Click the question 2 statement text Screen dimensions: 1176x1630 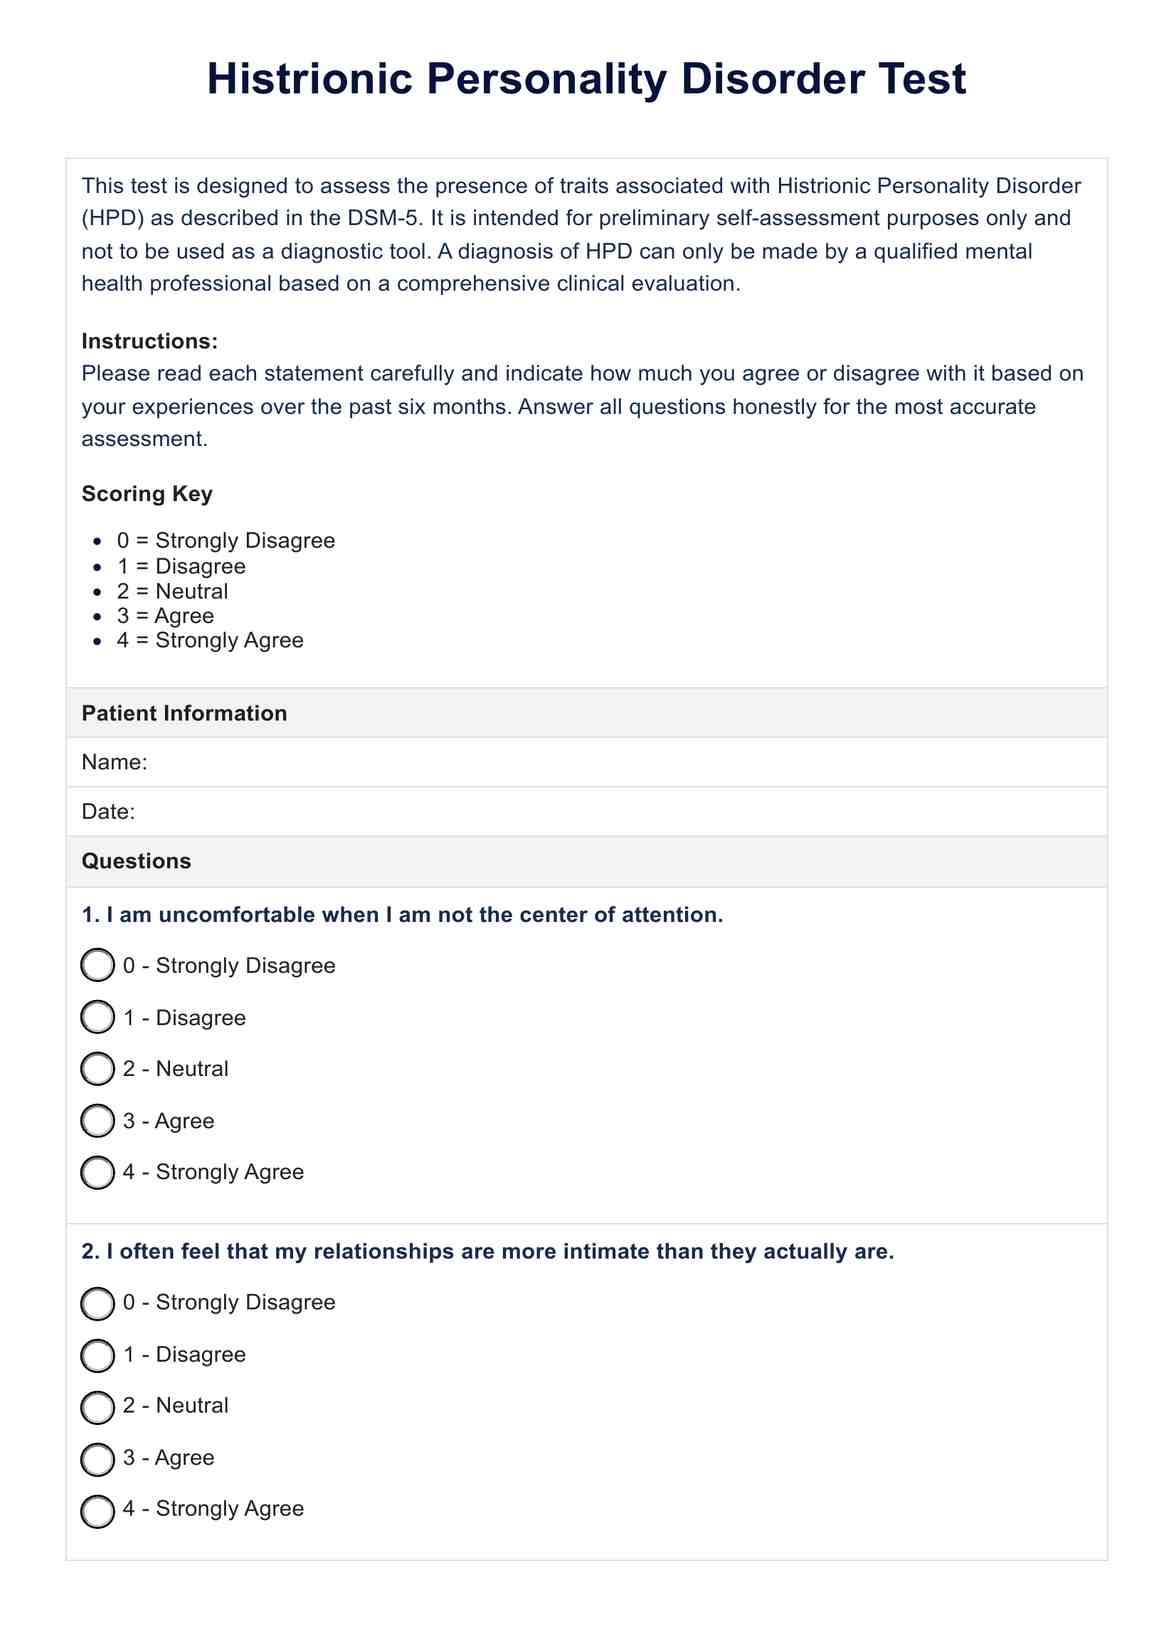click(x=488, y=1252)
